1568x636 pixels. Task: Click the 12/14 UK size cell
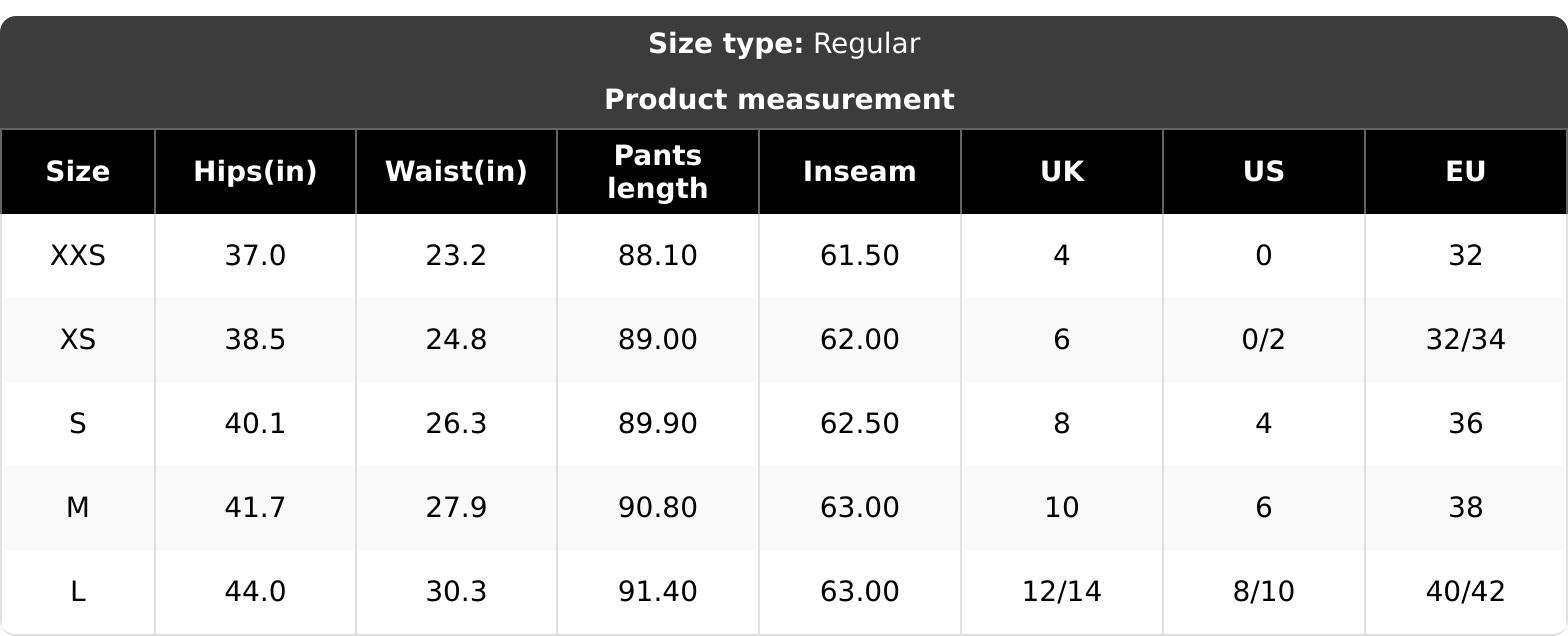(1062, 592)
